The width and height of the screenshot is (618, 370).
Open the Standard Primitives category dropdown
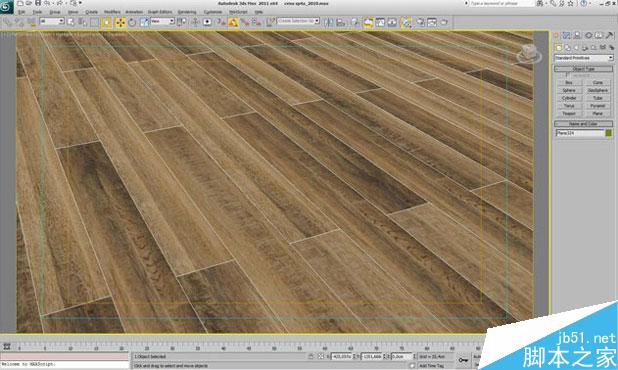click(x=584, y=58)
